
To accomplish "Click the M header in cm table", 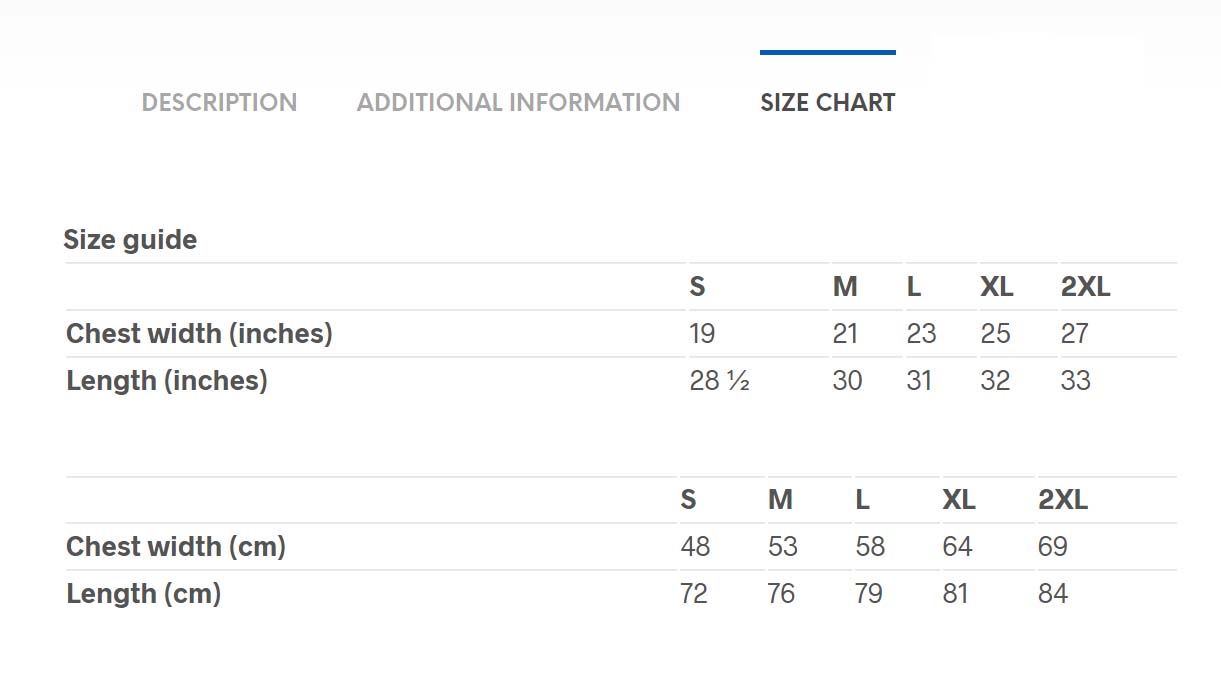I will pos(780,499).
